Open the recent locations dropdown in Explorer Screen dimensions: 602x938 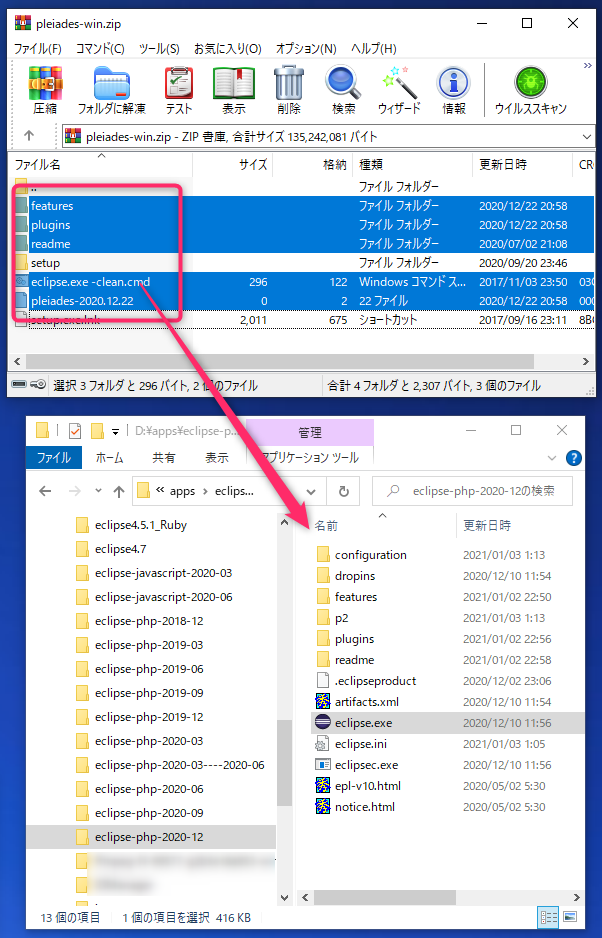98,491
